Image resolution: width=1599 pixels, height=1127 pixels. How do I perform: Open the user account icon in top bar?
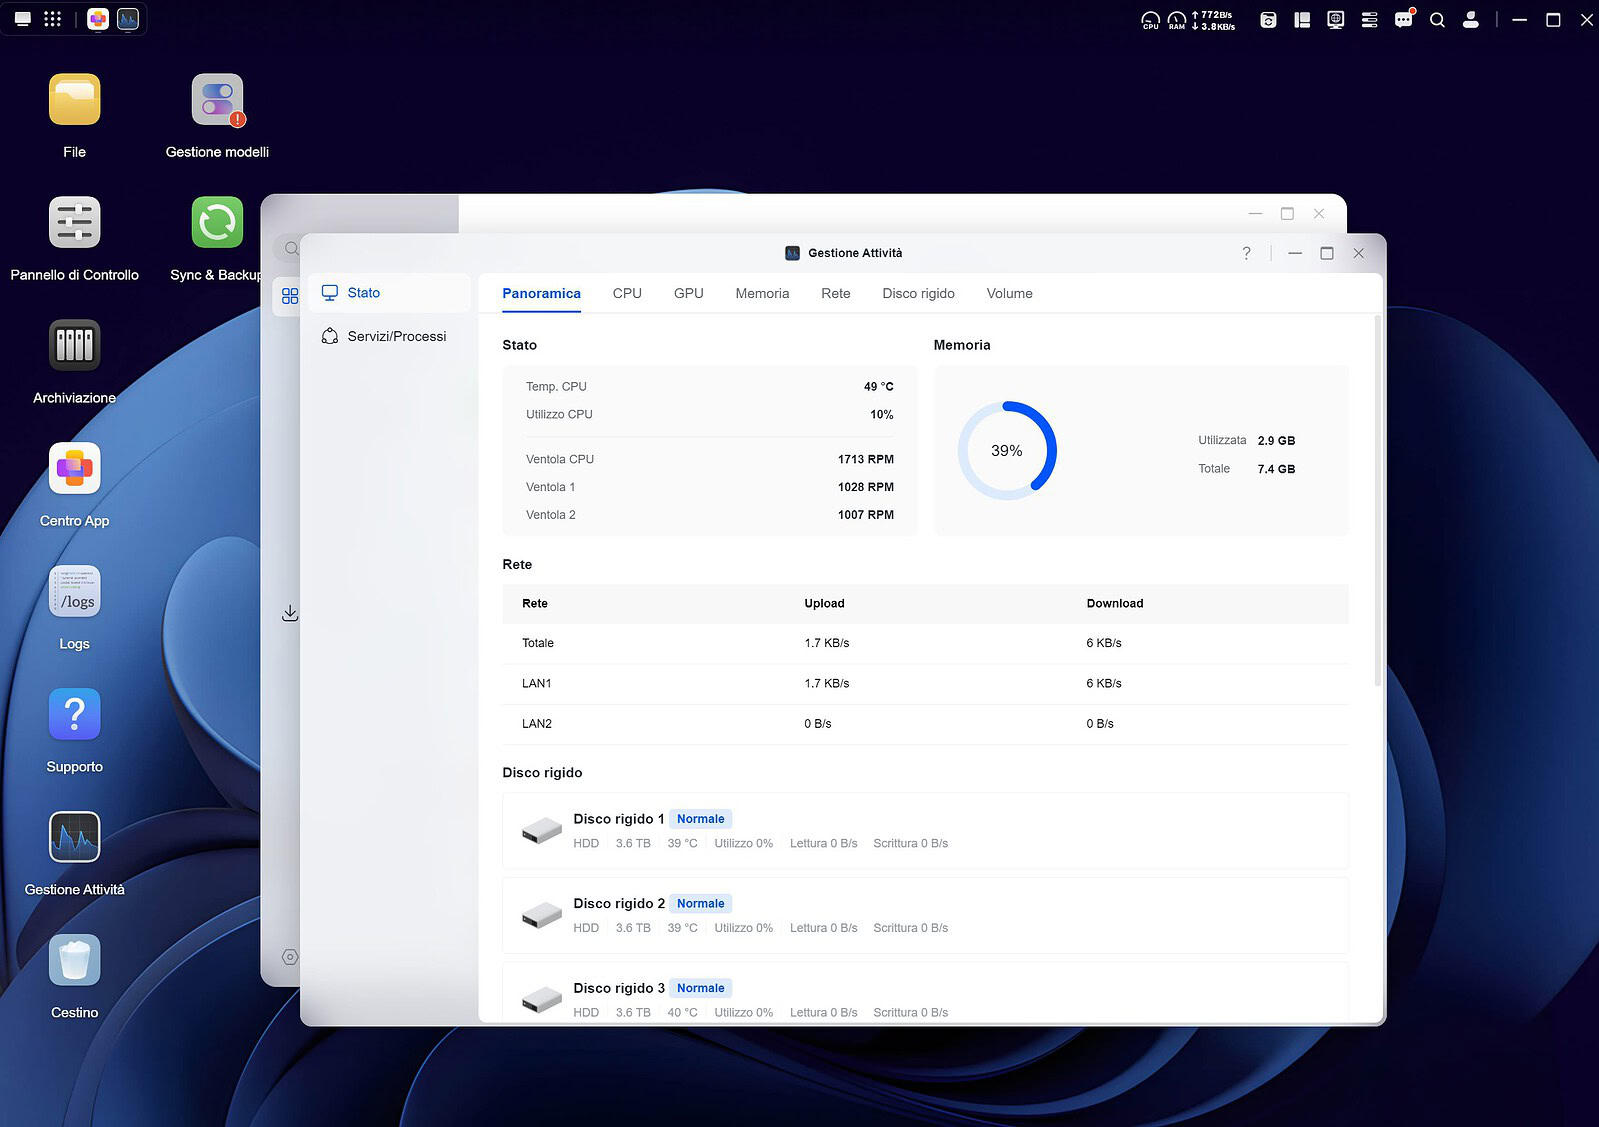pos(1471,20)
